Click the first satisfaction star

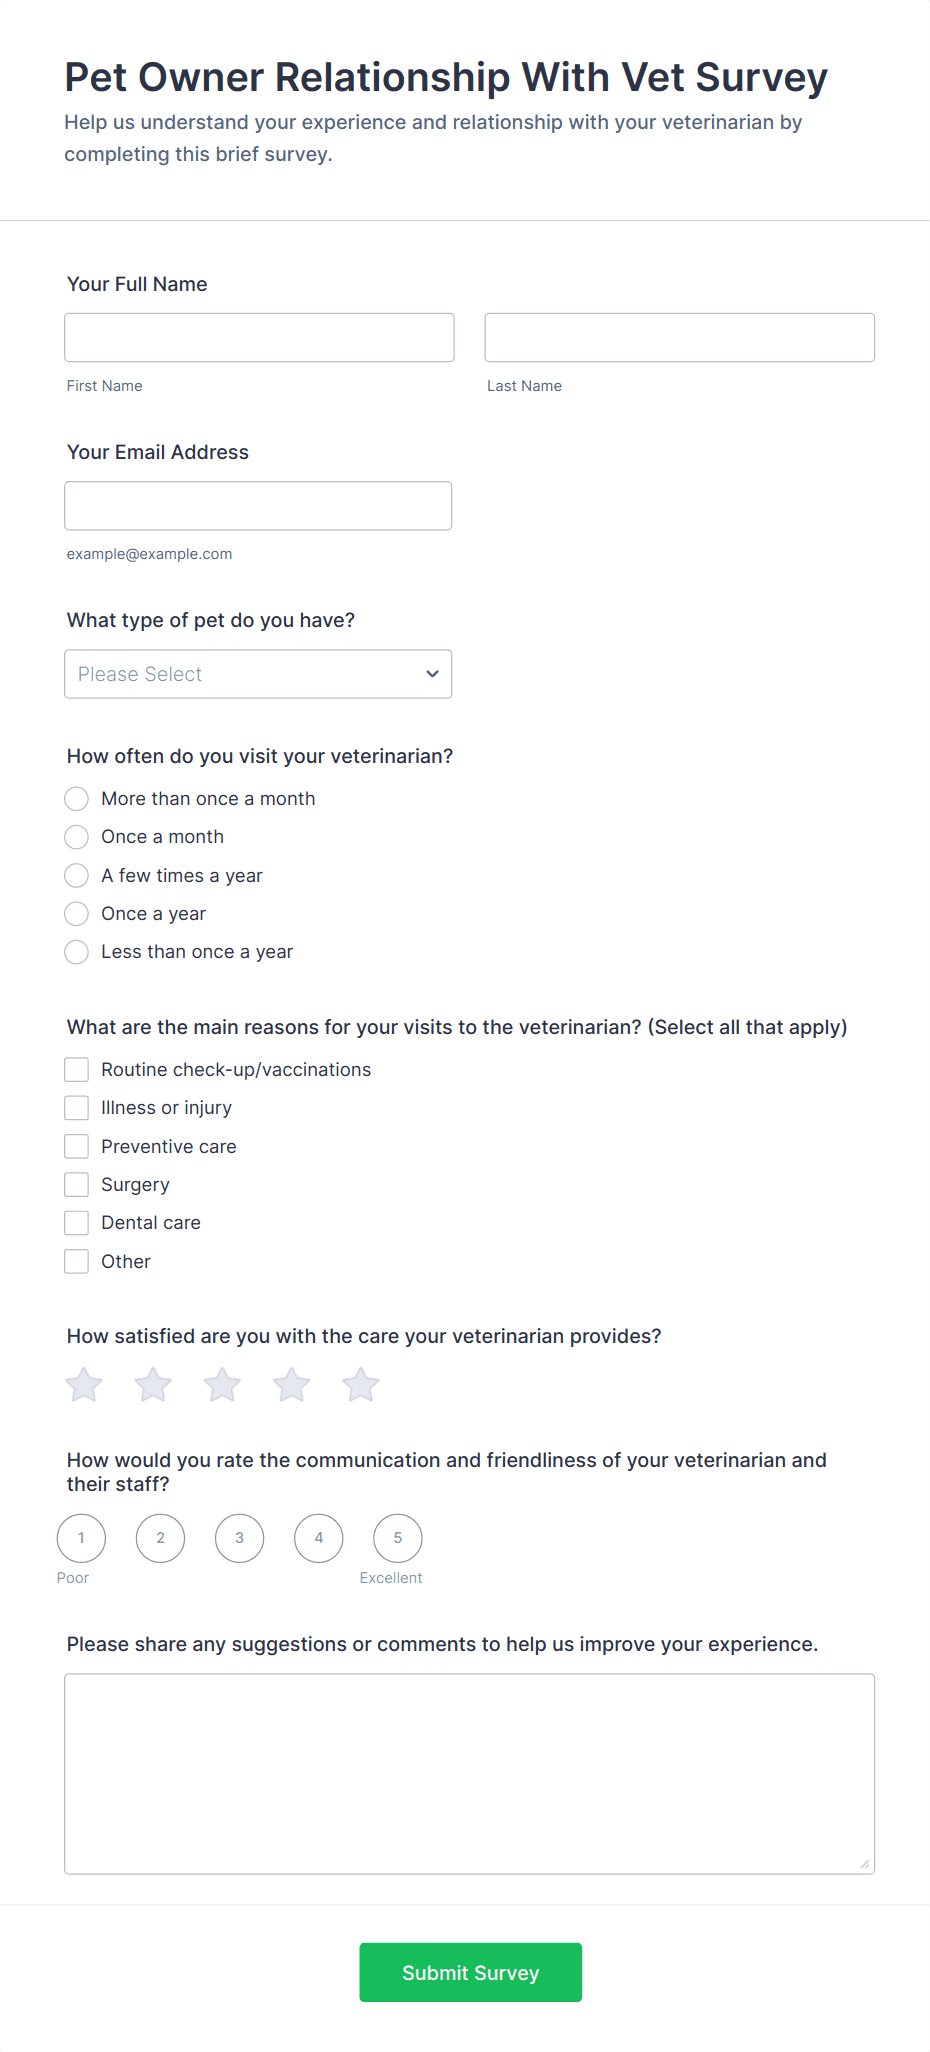click(84, 1385)
